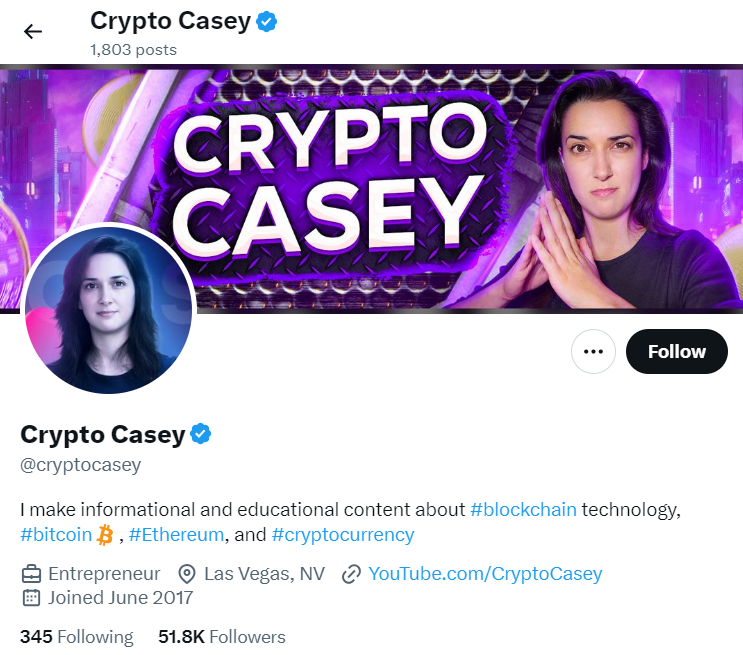743x655 pixels.
Task: Open the #bitcoin hashtag
Action: coord(56,535)
